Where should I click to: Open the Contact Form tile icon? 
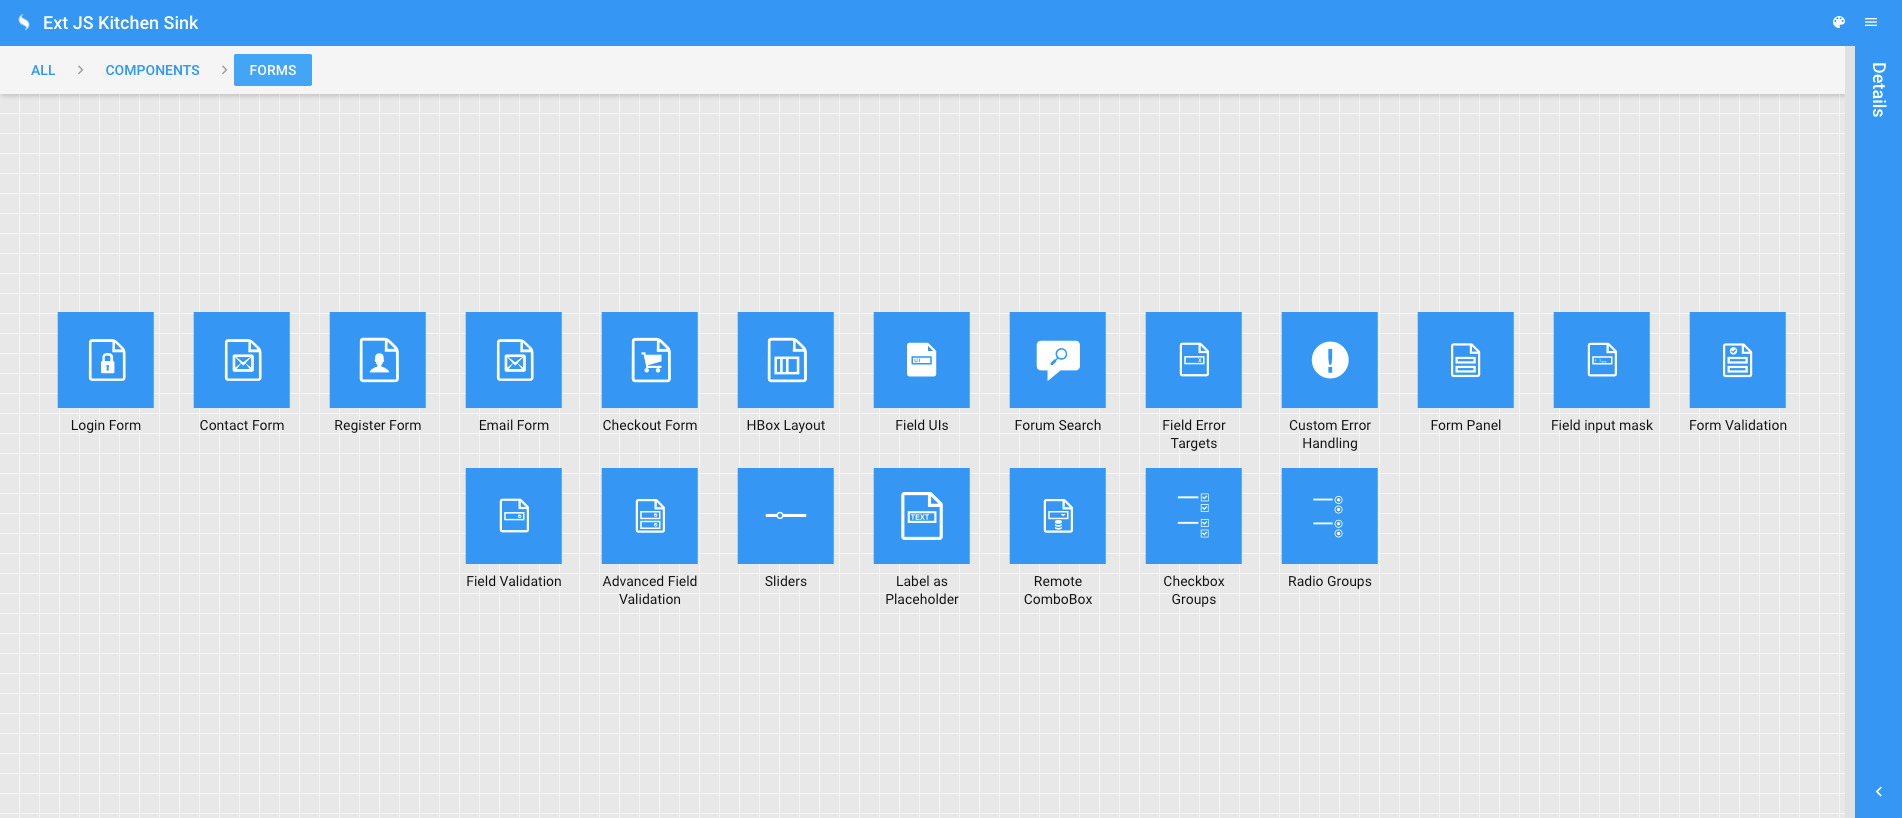pyautogui.click(x=242, y=360)
